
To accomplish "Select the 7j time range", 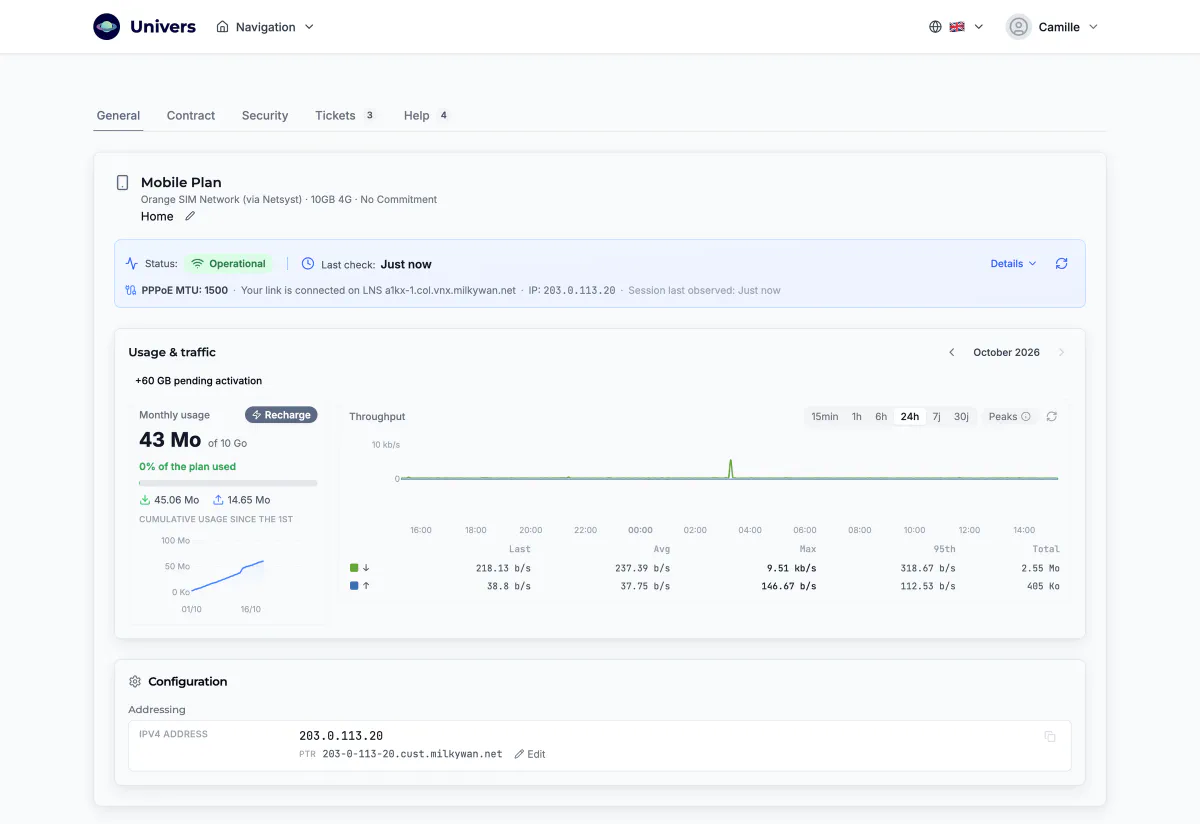I will click(x=936, y=417).
